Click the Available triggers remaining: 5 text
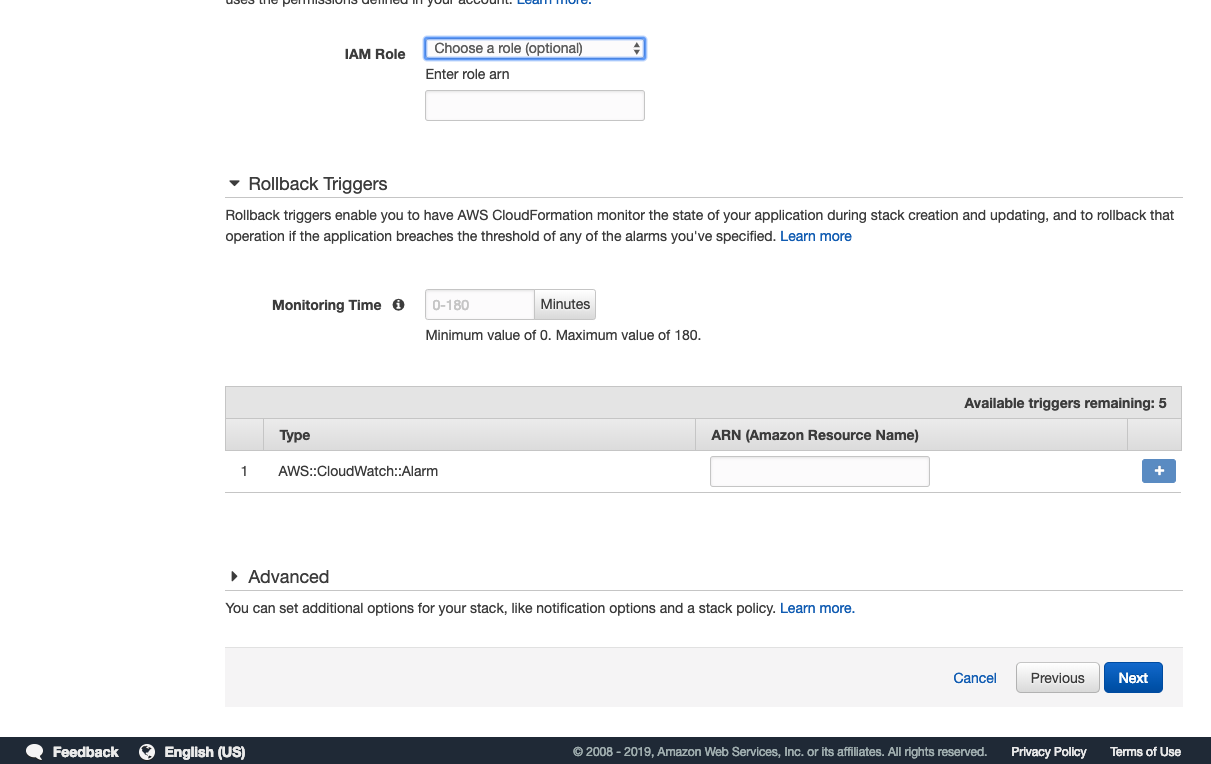The width and height of the screenshot is (1211, 764). (x=1065, y=403)
